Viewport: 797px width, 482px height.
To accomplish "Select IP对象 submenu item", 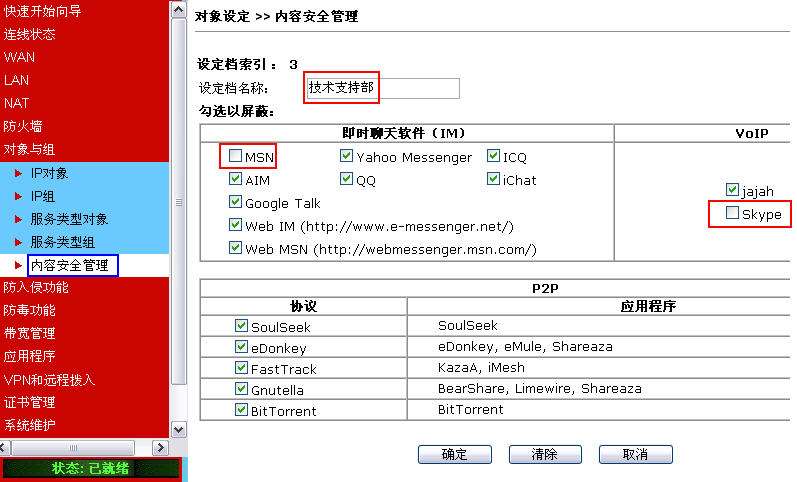I will coord(49,173).
